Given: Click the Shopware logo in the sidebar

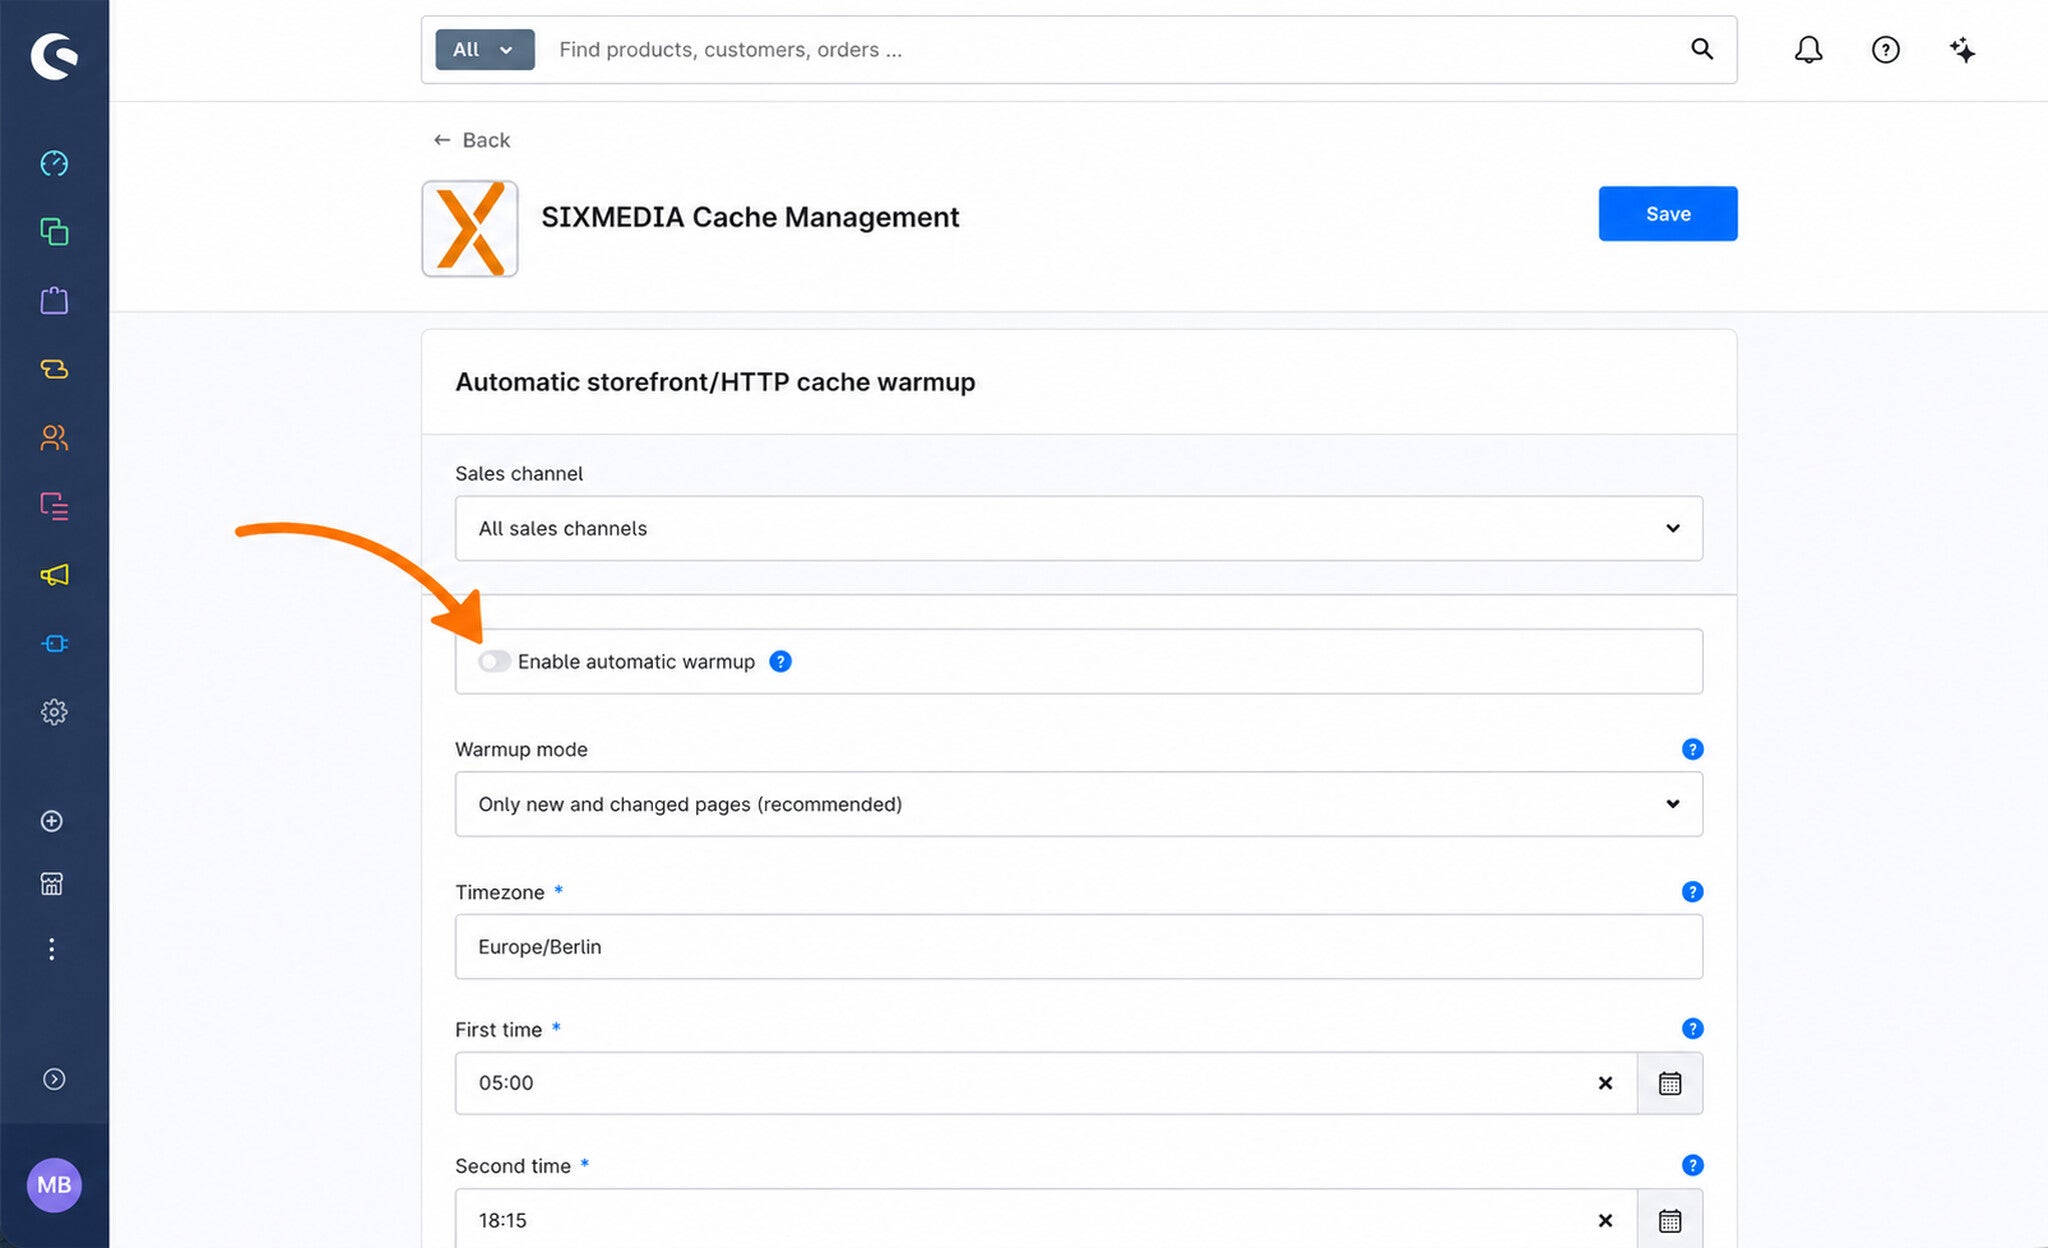Looking at the screenshot, I should point(54,55).
